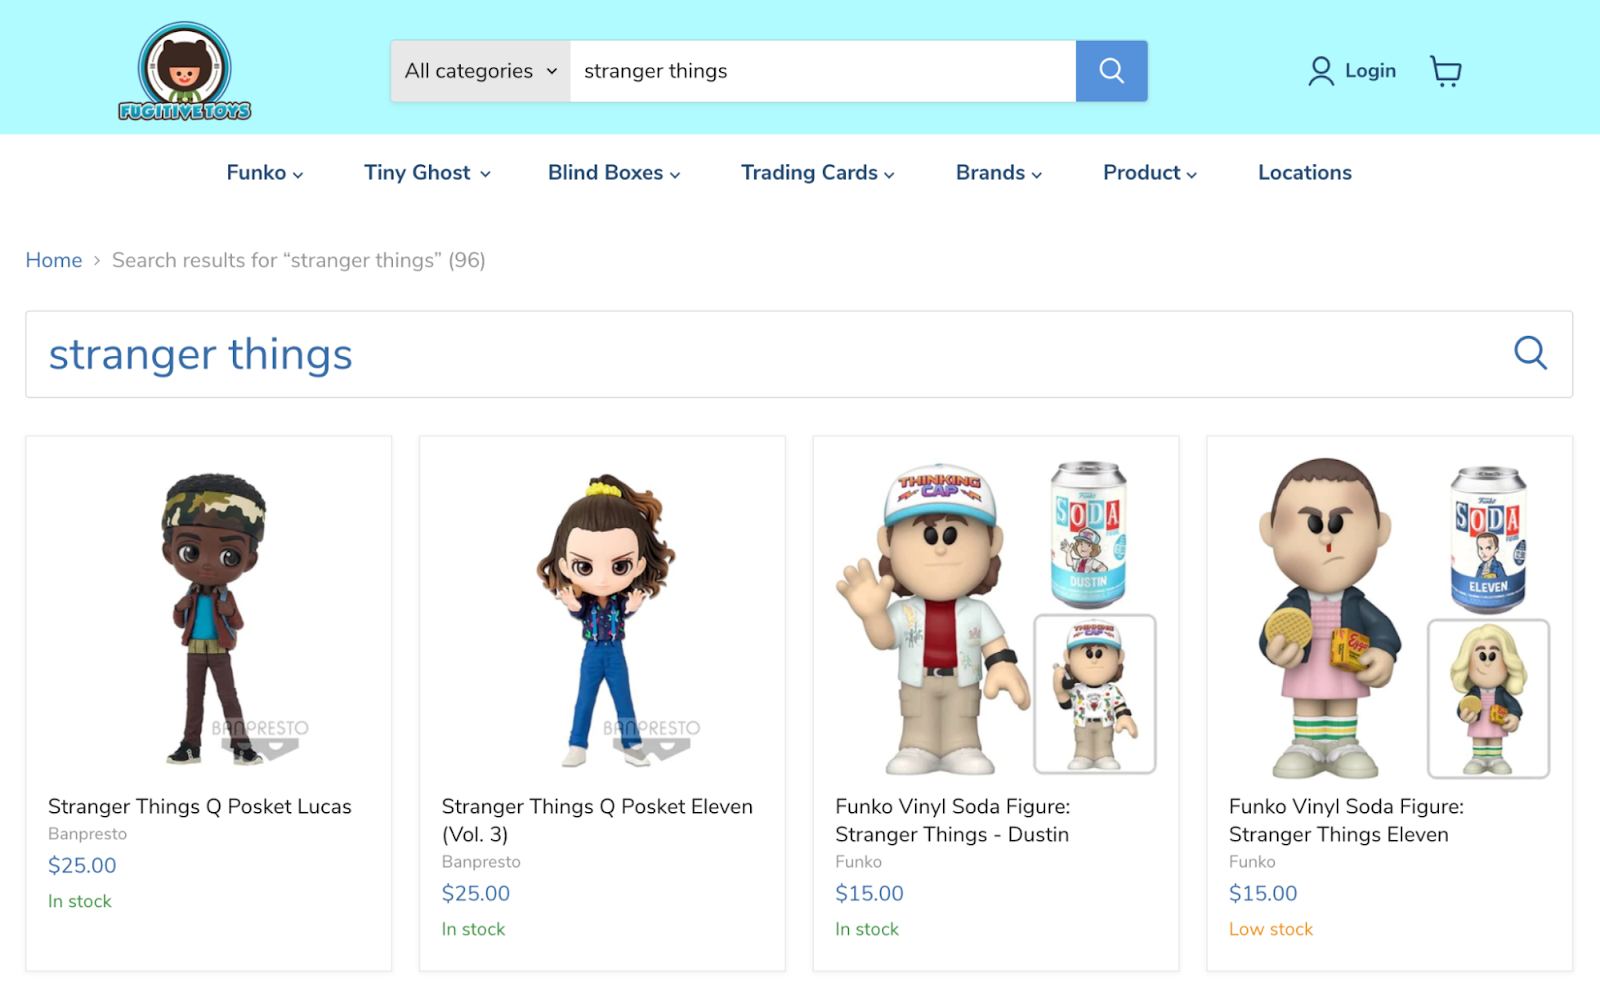The width and height of the screenshot is (1600, 988).
Task: Click the header search field with stranger things
Action: [823, 71]
